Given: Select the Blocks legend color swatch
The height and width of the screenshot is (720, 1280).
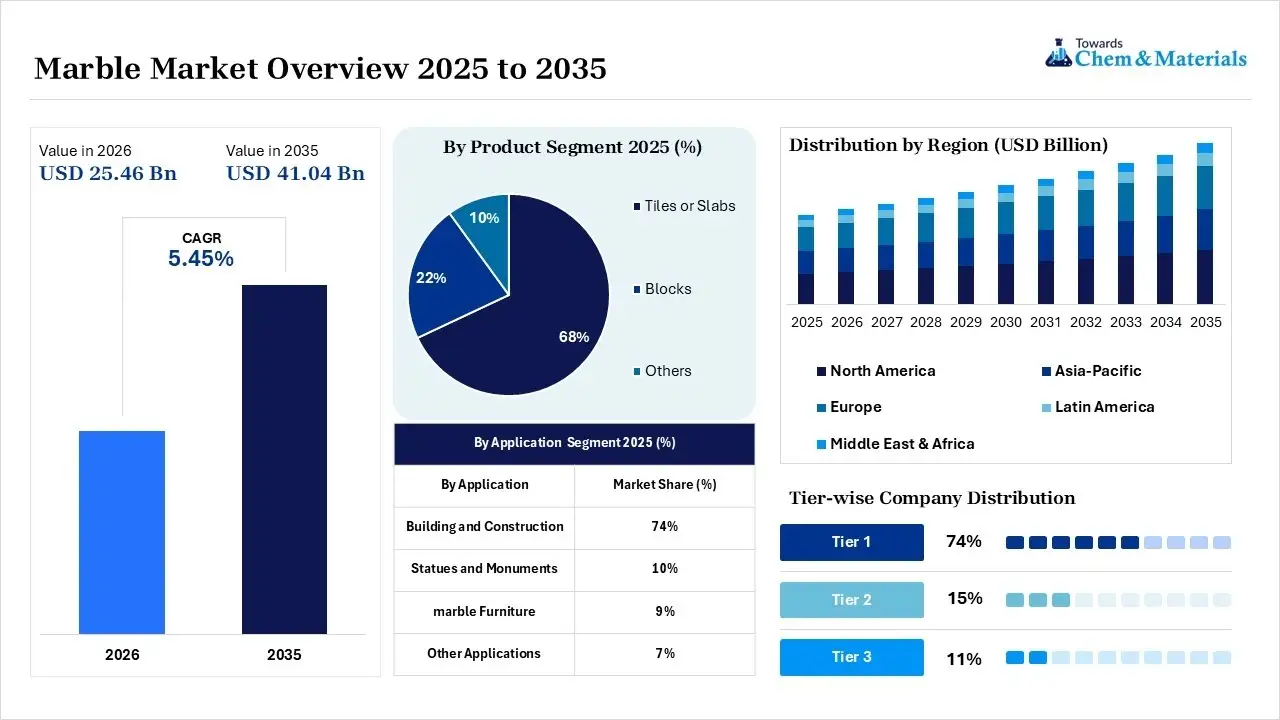Looking at the screenshot, I should [x=637, y=289].
